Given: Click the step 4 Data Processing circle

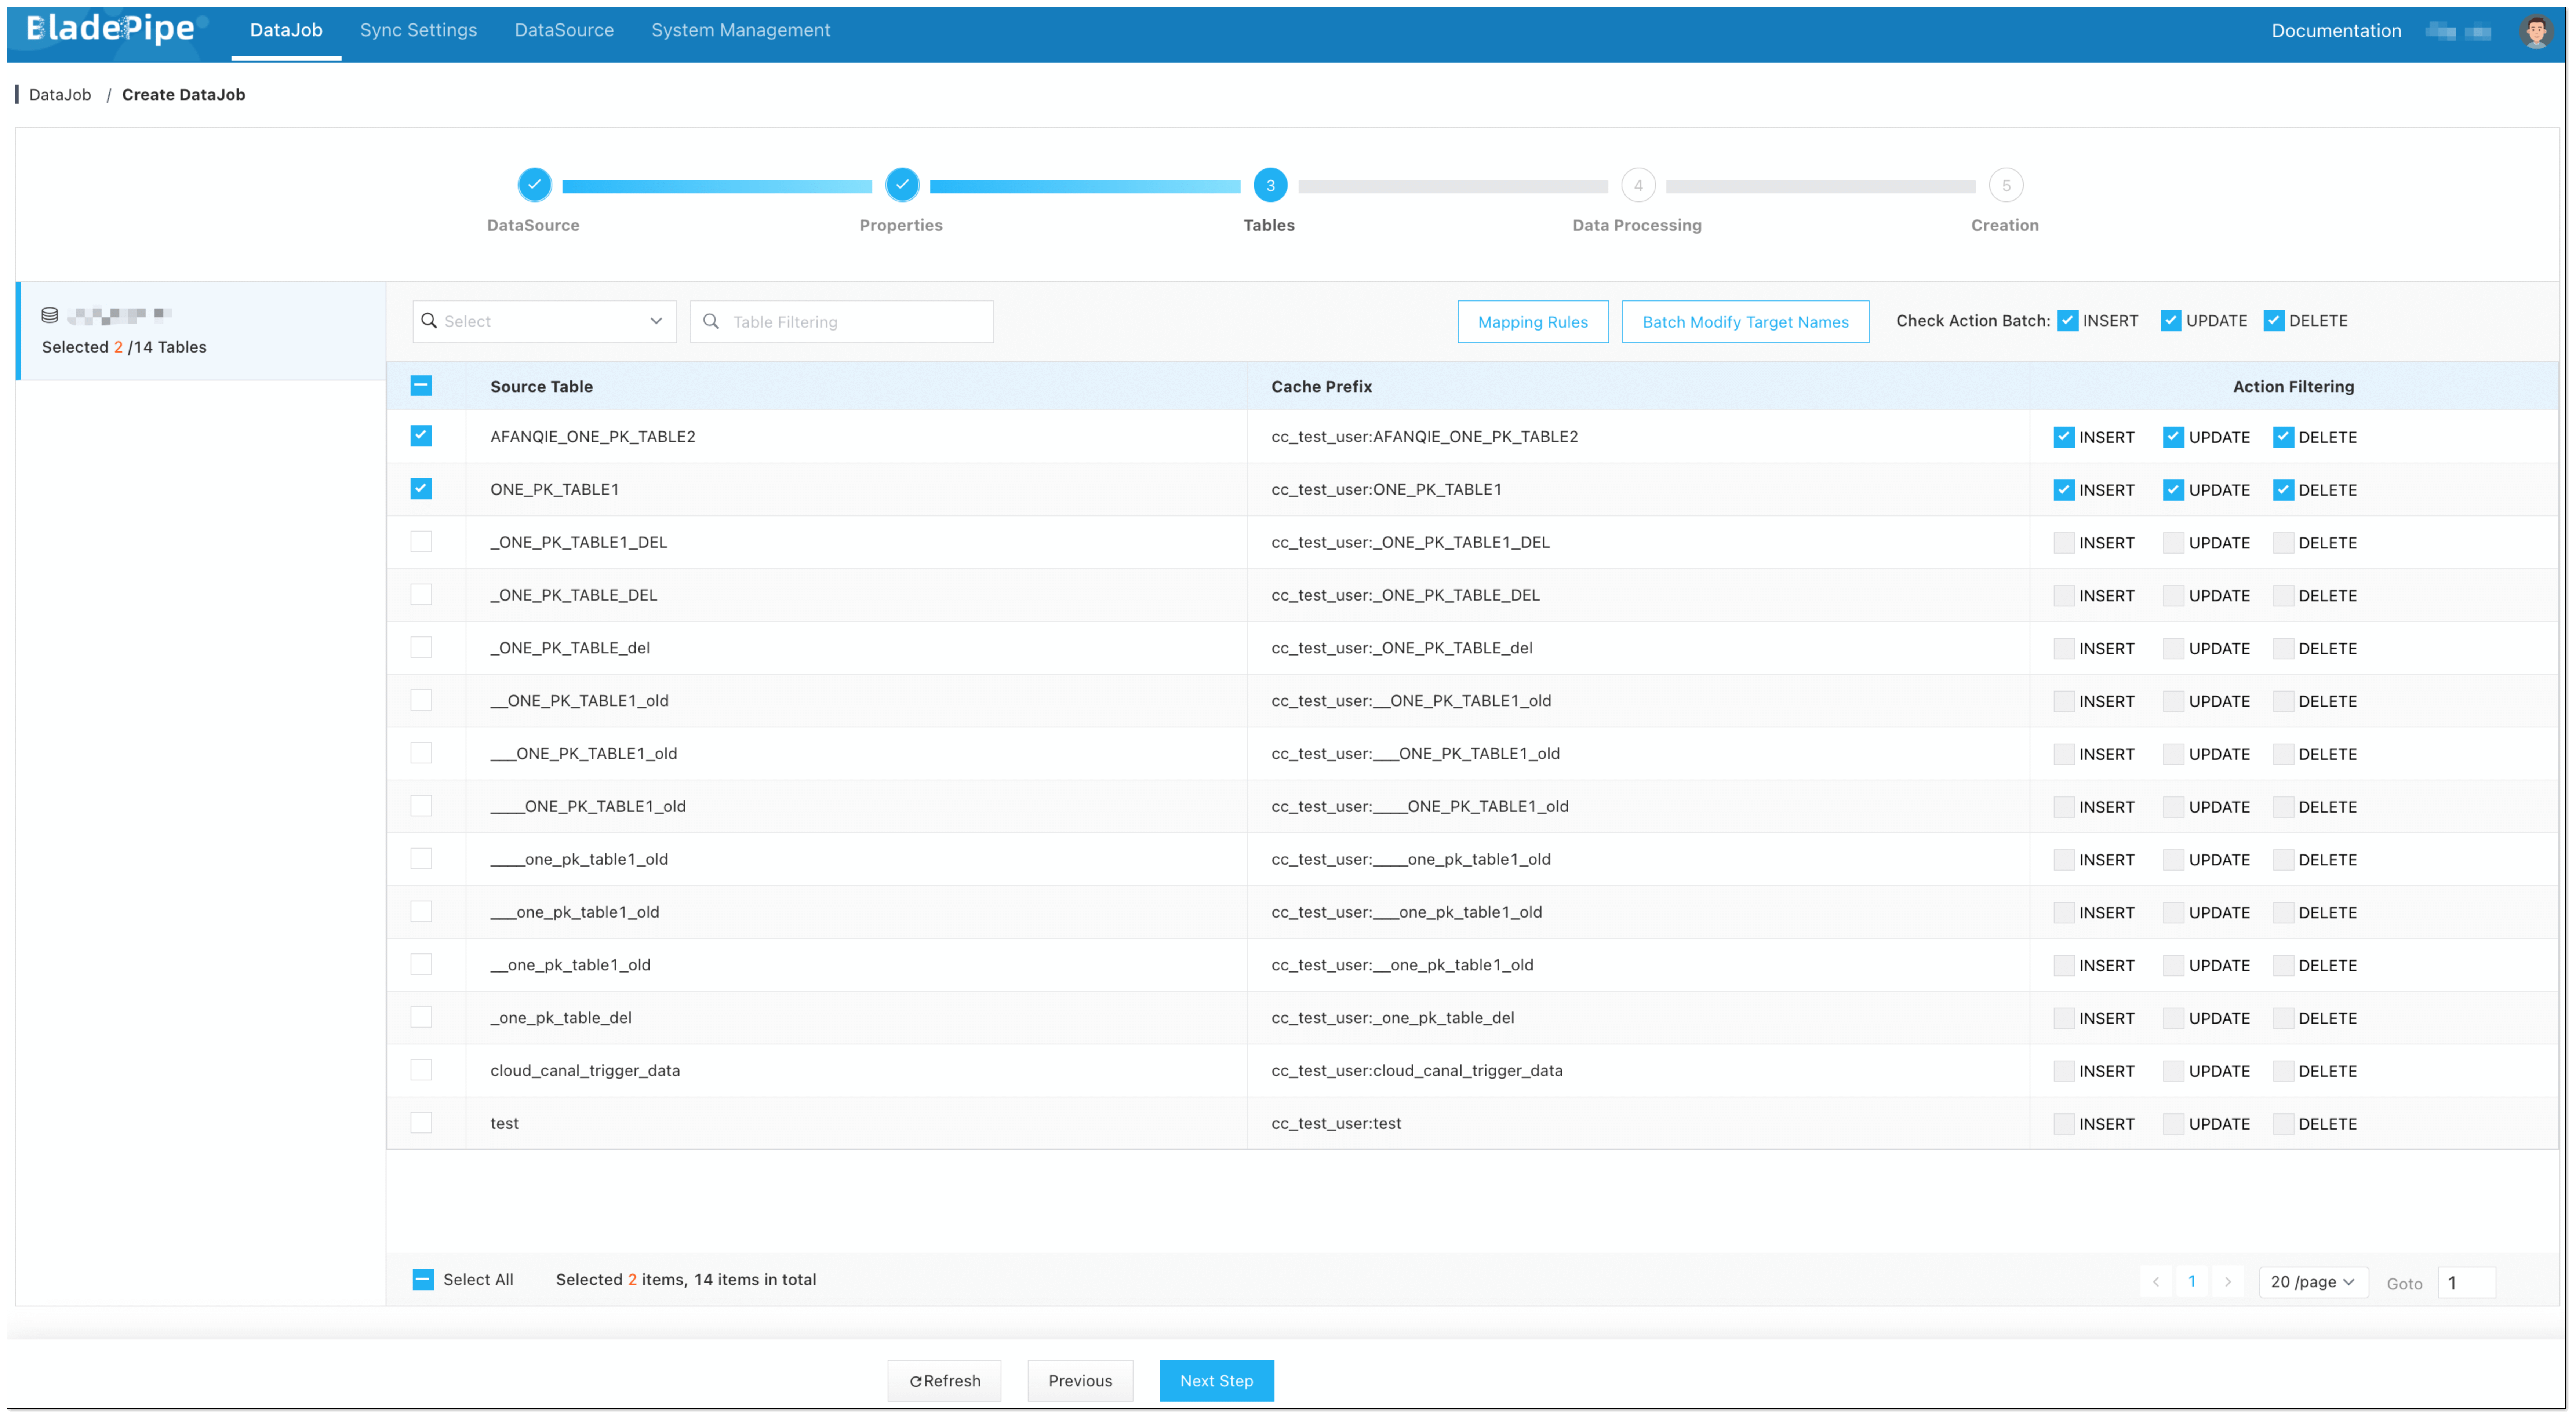Looking at the screenshot, I should [x=1638, y=185].
